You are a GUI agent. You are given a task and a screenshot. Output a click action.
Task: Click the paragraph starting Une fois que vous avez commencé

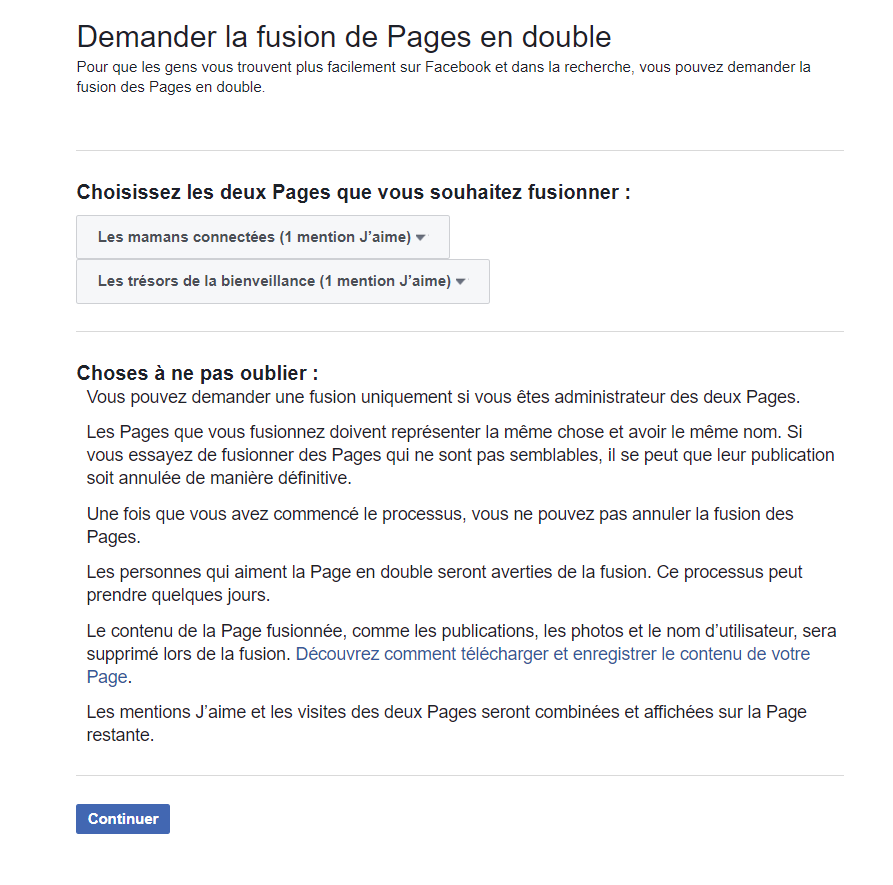coord(440,525)
